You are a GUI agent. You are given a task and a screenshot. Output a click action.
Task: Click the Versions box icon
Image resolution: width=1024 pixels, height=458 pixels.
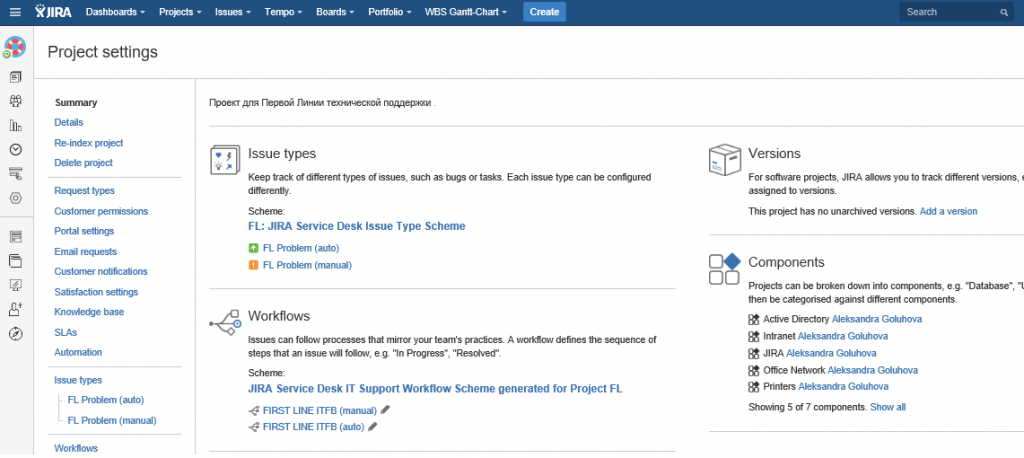click(725, 159)
